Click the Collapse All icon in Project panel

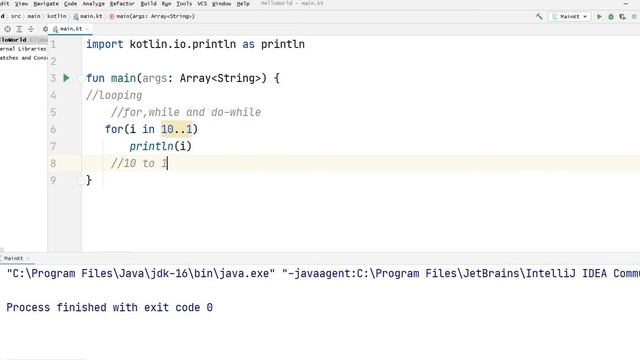31,29
